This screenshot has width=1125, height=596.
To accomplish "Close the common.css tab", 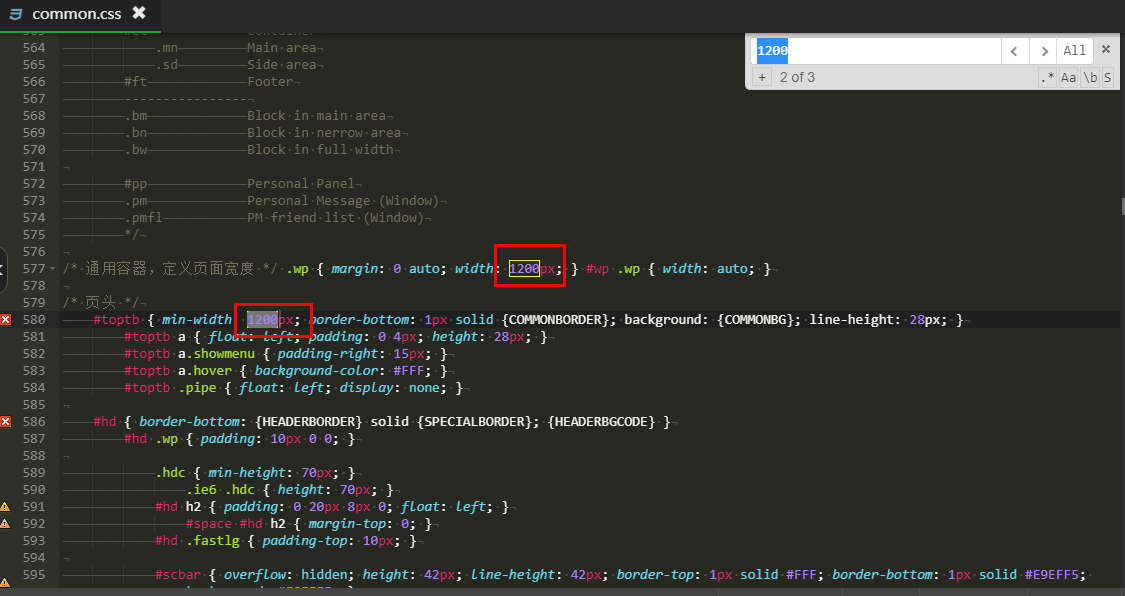I will coord(139,13).
